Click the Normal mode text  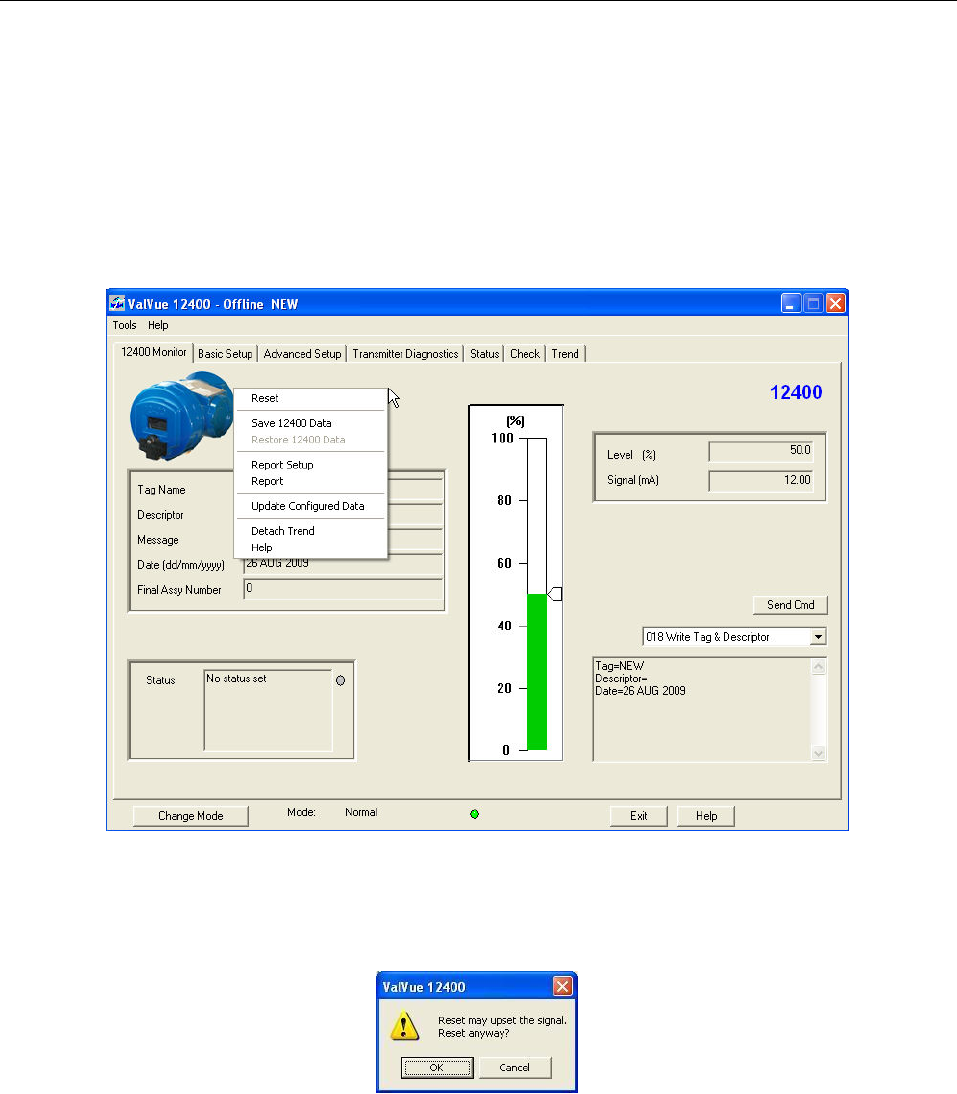click(x=361, y=812)
